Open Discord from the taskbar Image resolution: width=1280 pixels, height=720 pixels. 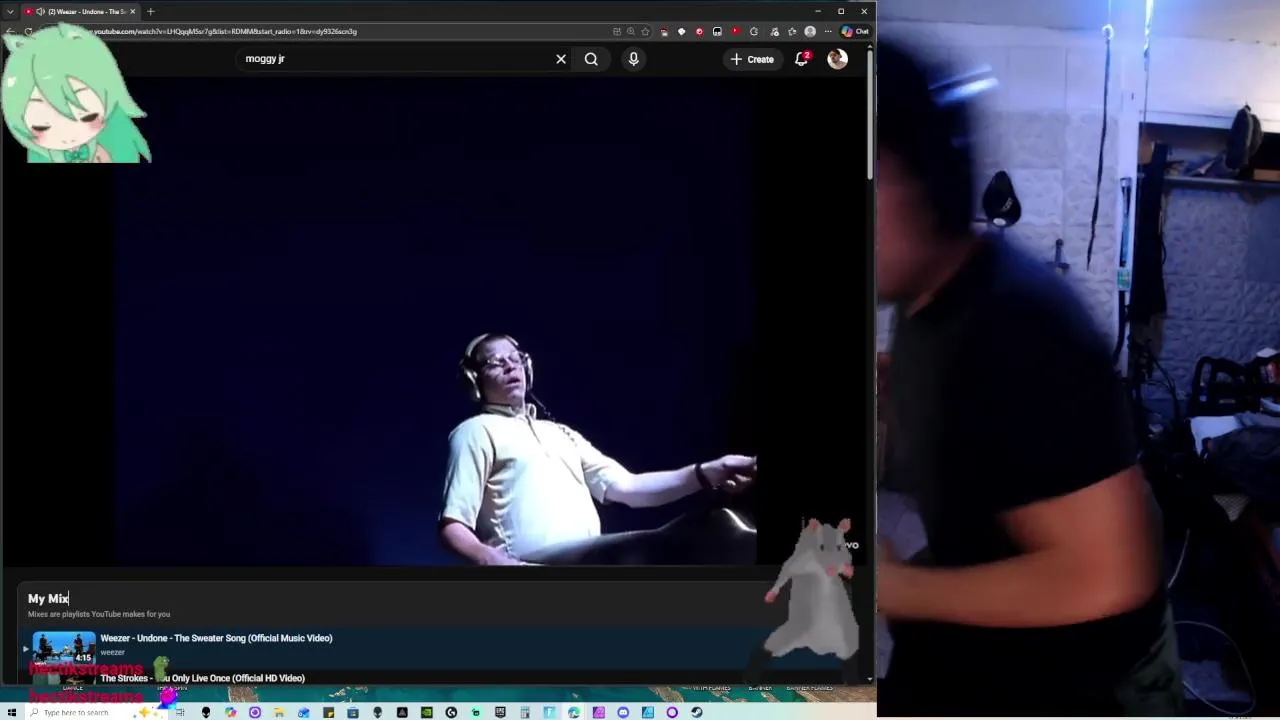[x=623, y=712]
